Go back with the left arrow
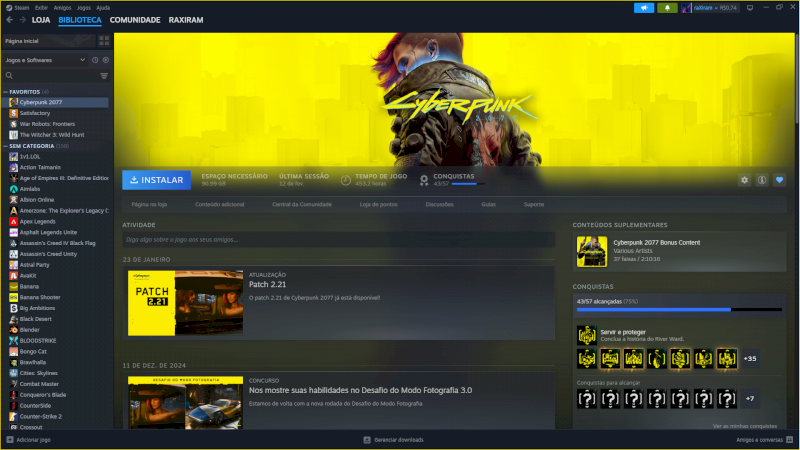Image resolution: width=800 pixels, height=450 pixels. [x=10, y=20]
